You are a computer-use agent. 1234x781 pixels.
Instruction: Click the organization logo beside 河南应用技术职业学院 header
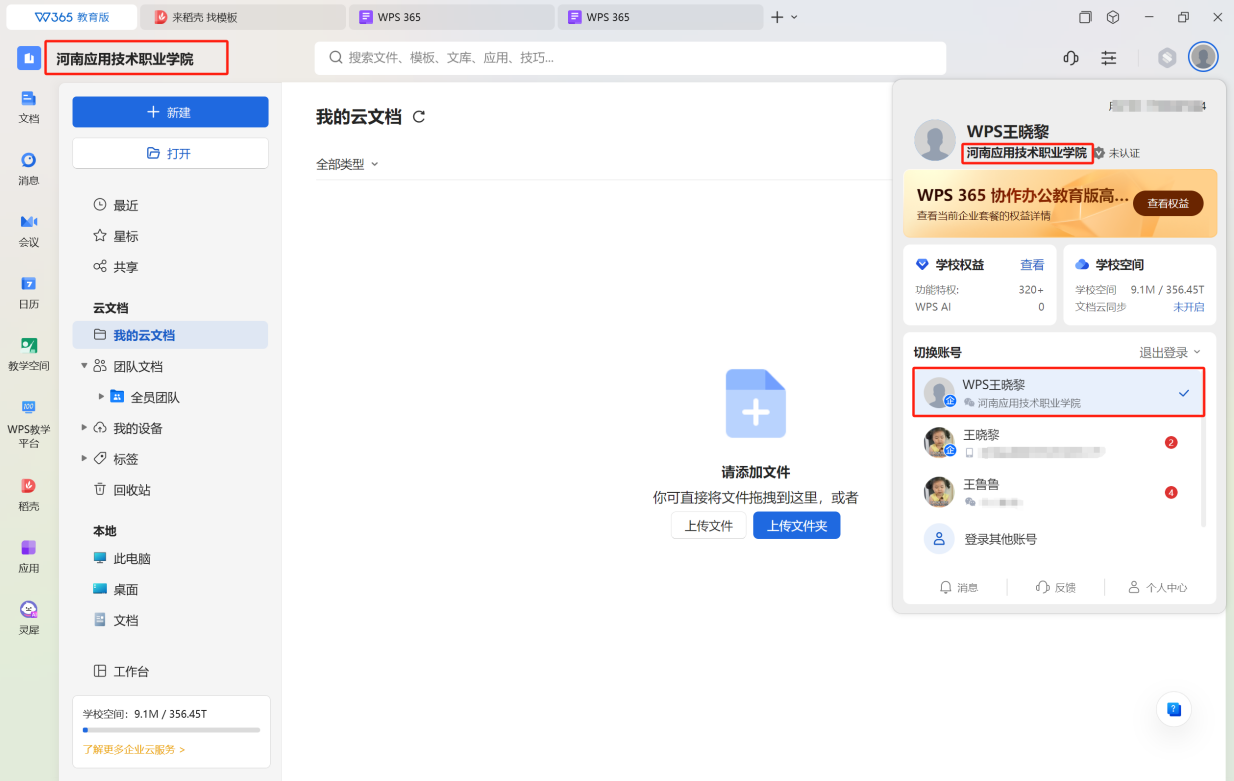(29, 58)
